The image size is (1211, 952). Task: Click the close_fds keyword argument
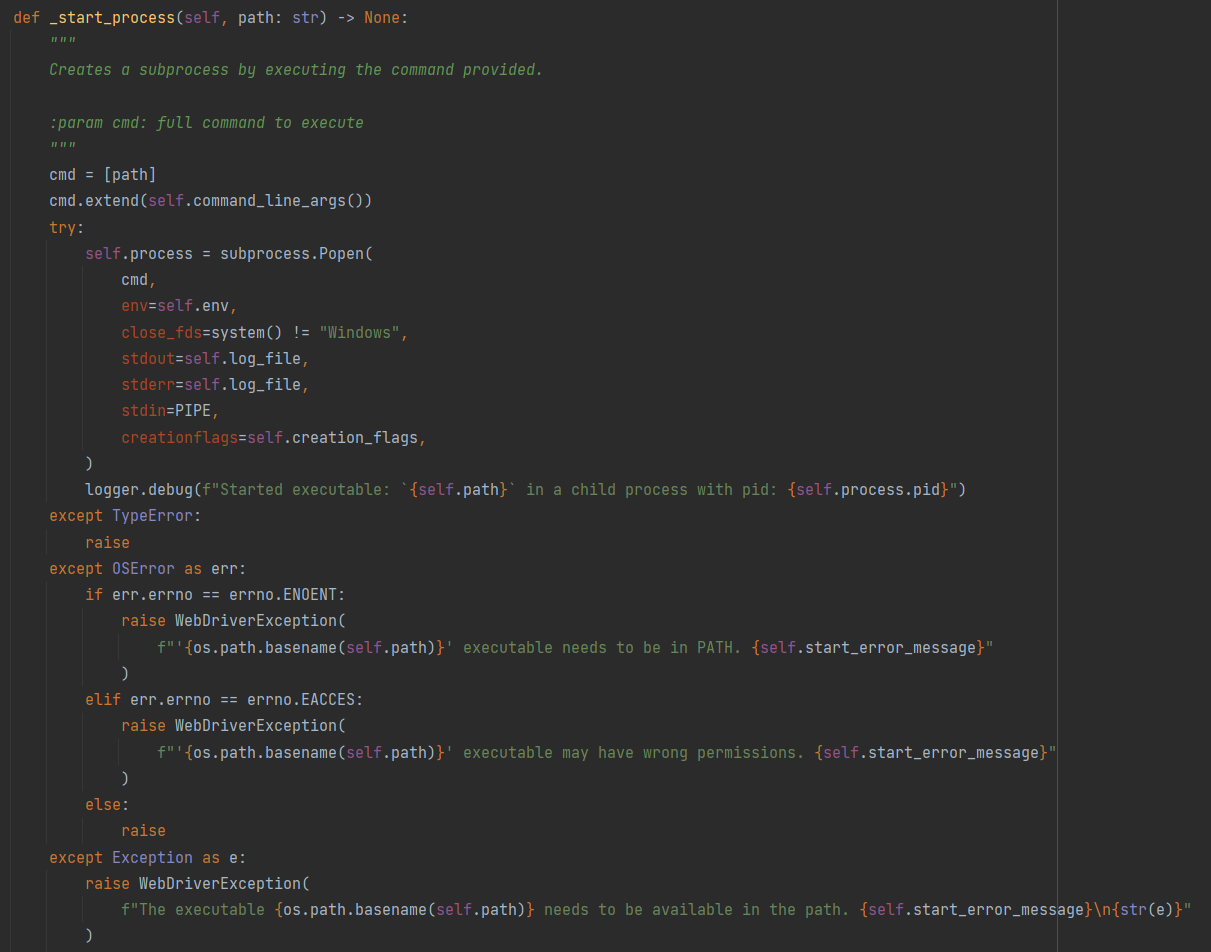[x=161, y=332]
